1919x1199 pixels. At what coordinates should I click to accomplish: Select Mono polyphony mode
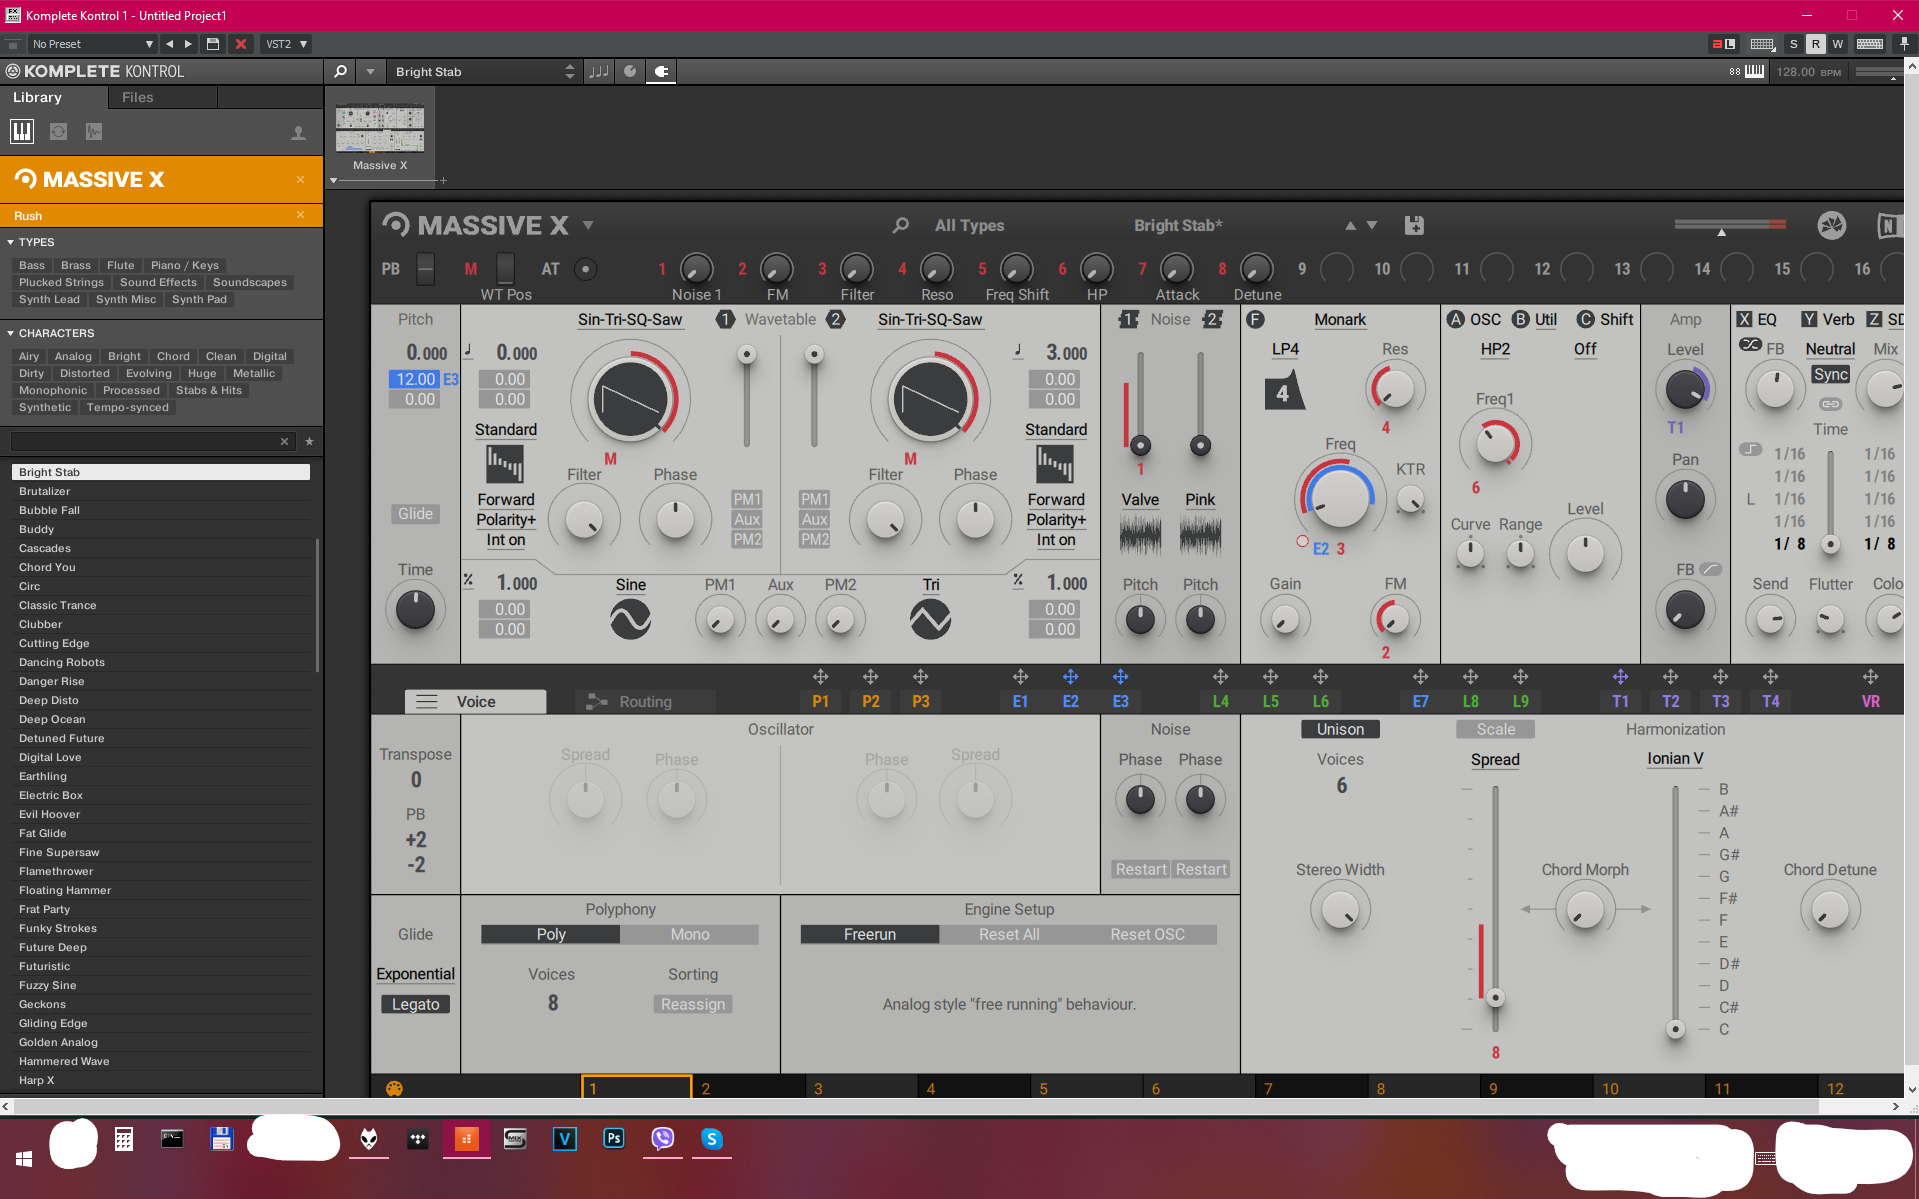[x=690, y=934]
